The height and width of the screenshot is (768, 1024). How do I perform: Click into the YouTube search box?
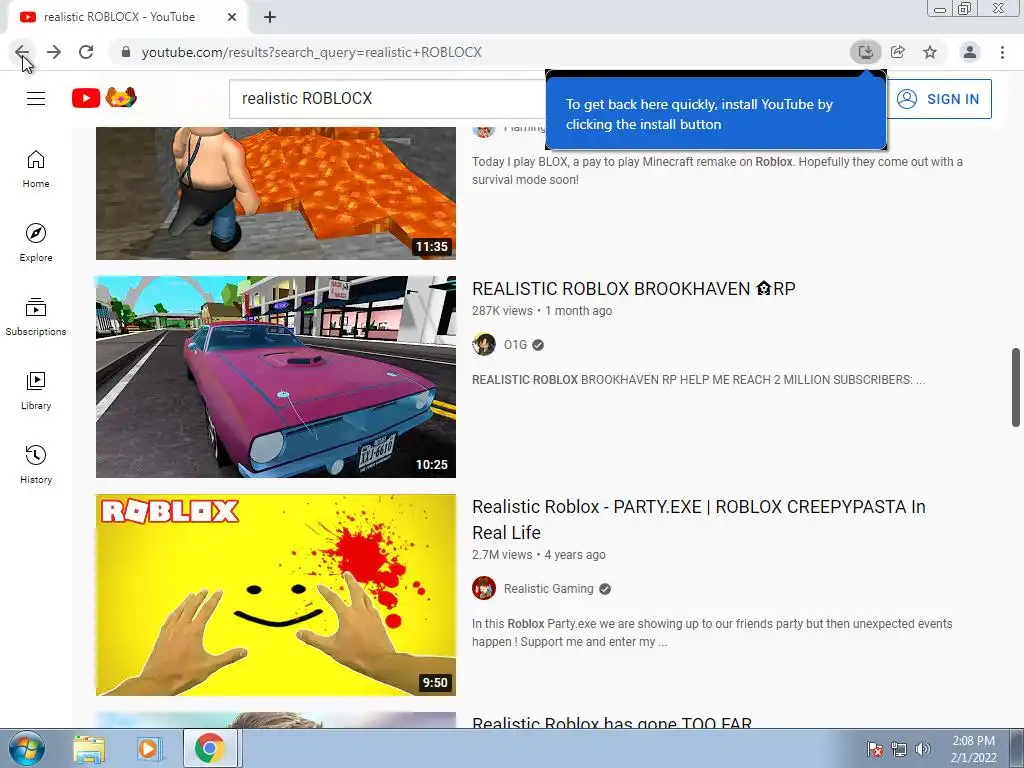[x=387, y=99]
